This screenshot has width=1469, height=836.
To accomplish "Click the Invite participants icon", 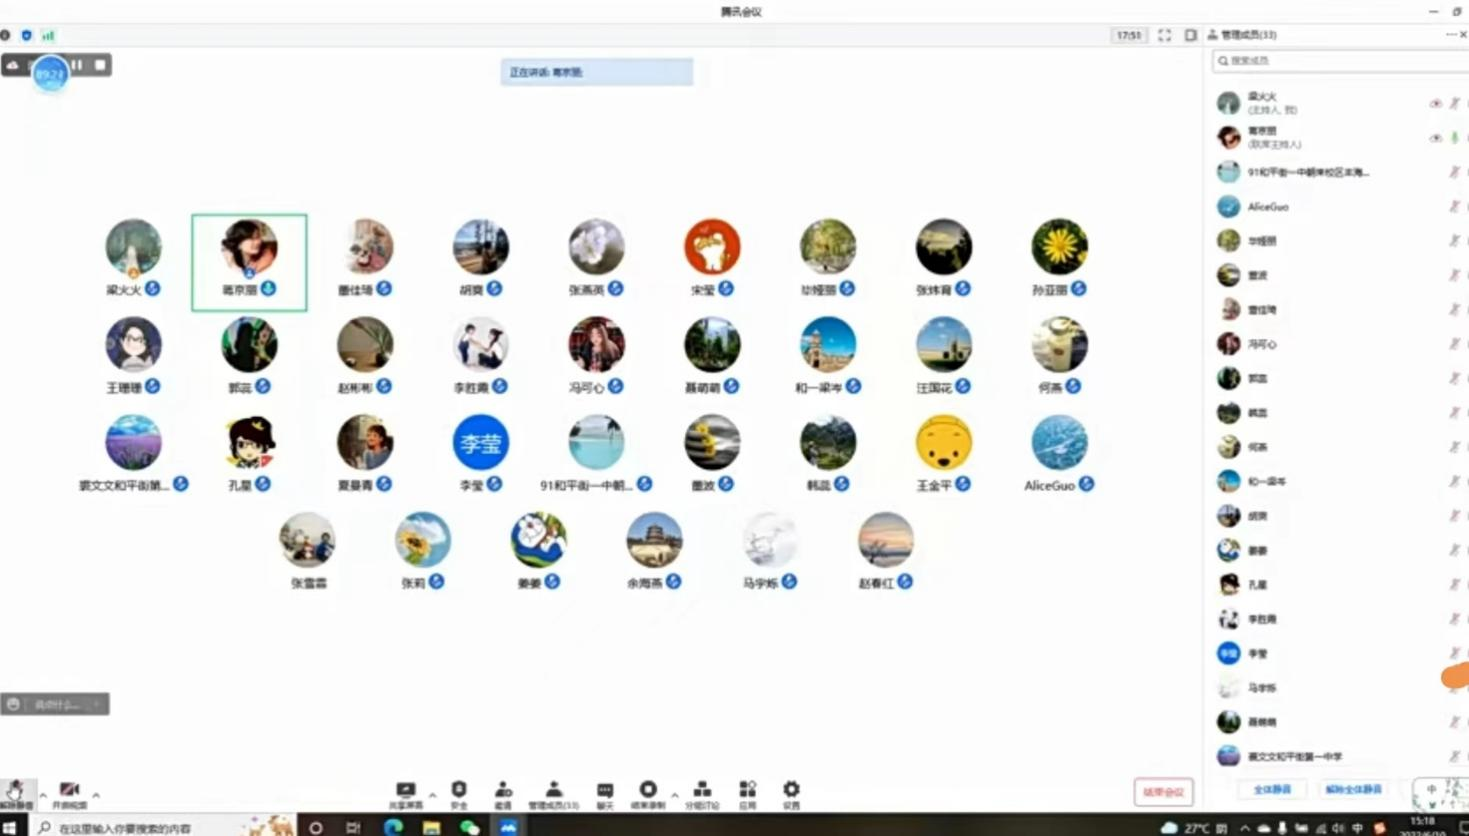I will pyautogui.click(x=503, y=791).
